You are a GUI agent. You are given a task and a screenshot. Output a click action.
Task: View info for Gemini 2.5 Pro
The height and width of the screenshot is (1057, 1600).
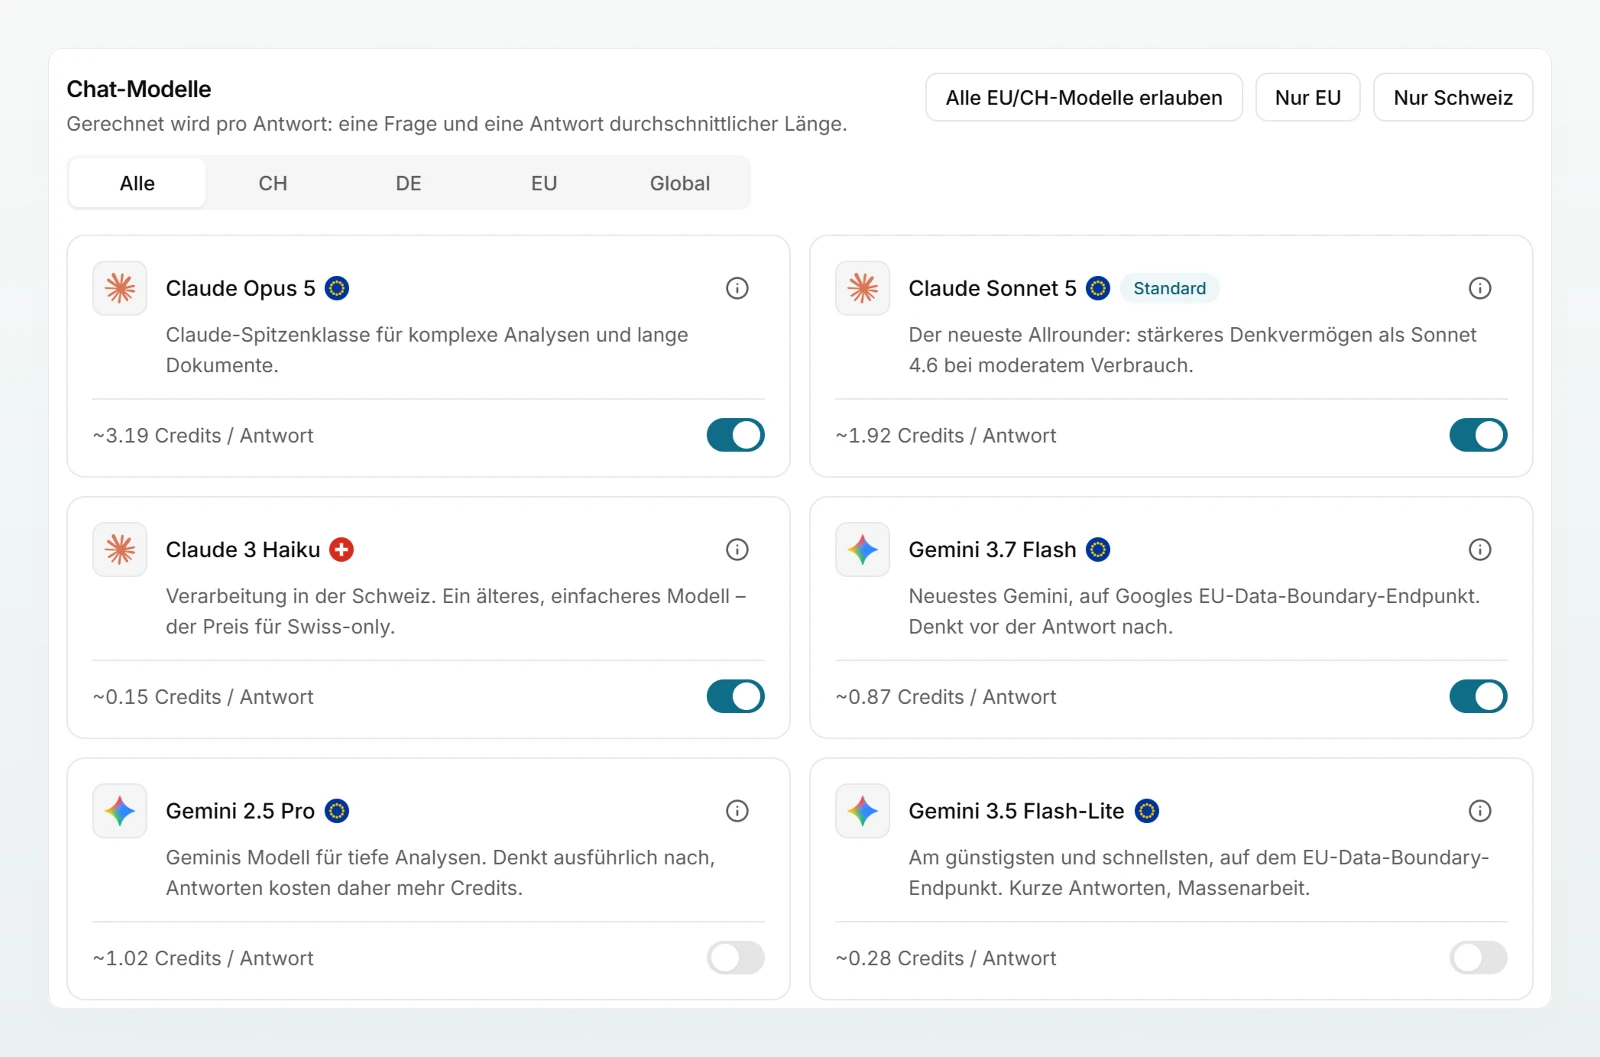(737, 811)
